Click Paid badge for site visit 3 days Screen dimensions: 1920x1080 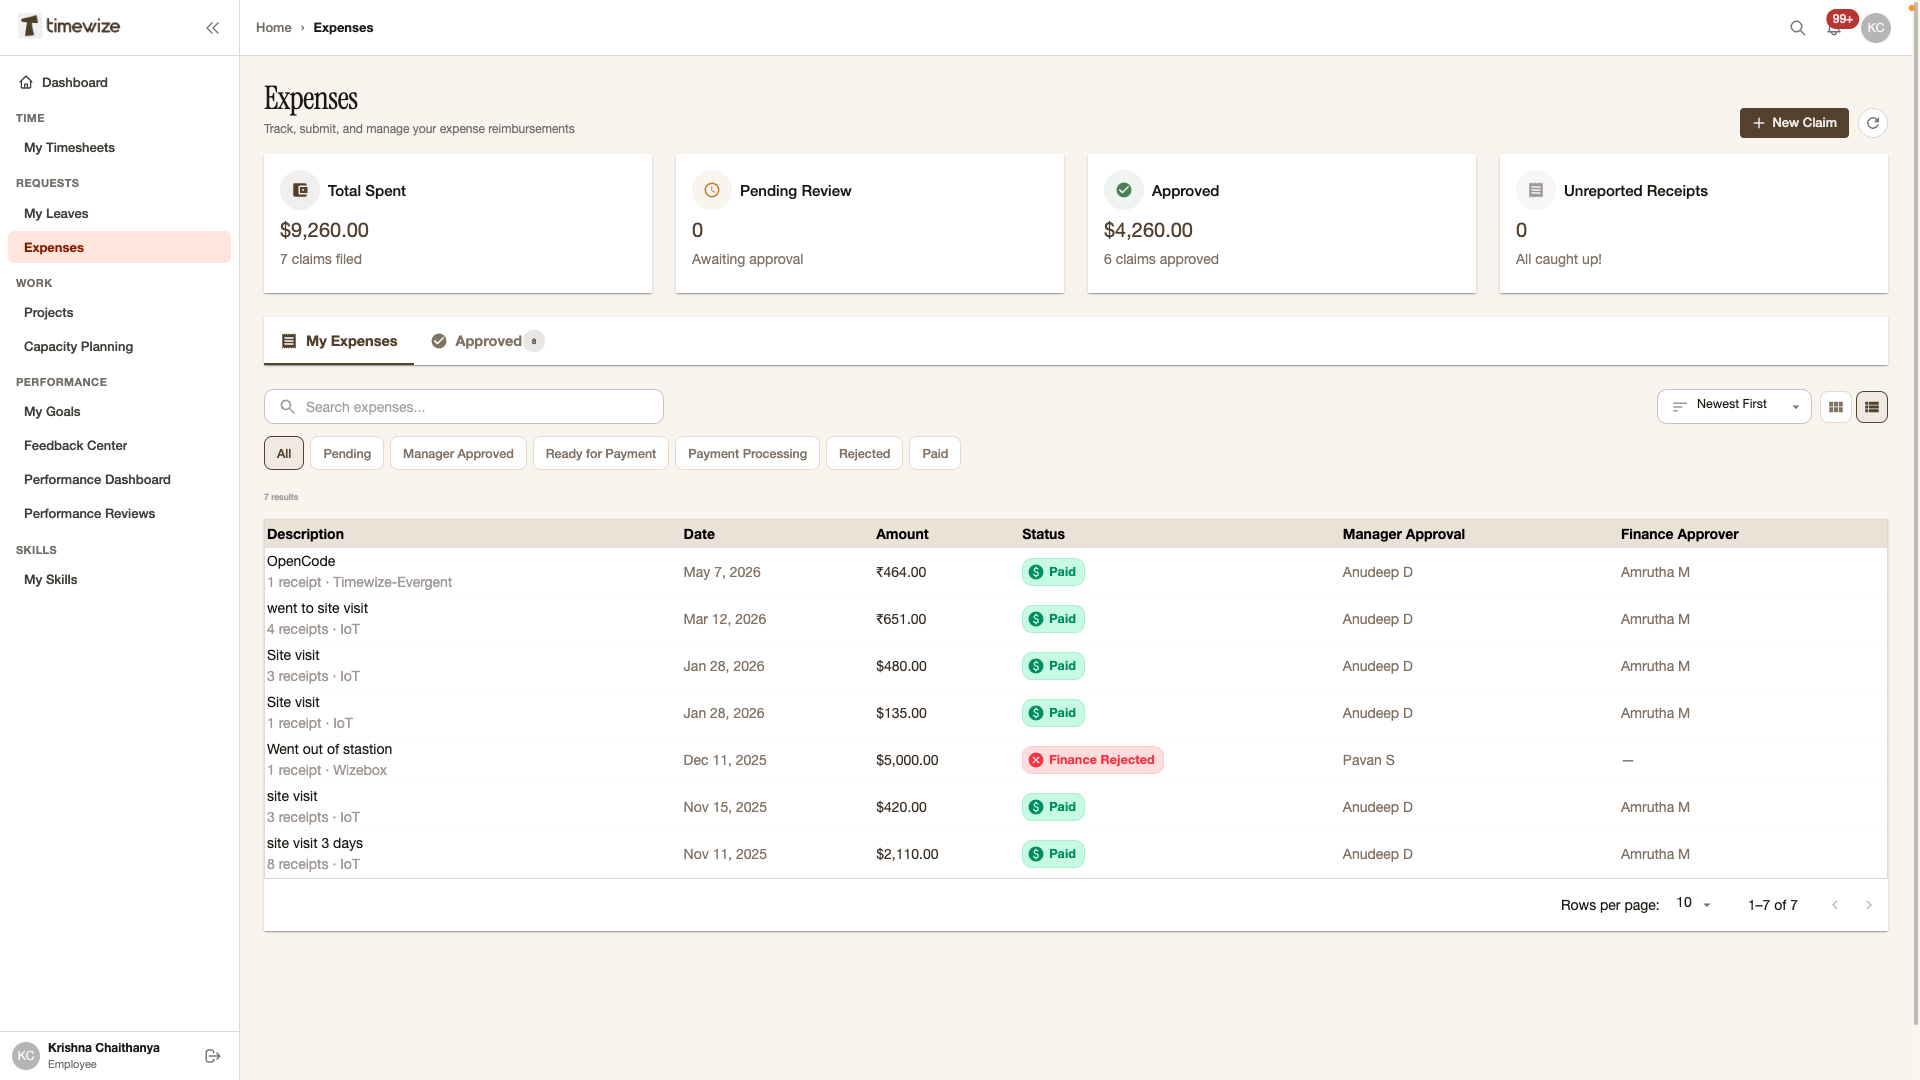pos(1053,854)
